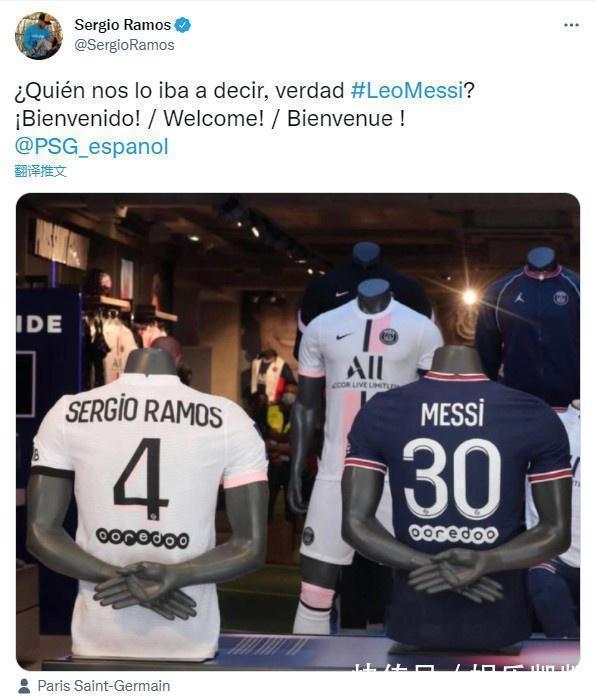Click Sergio Ramos profile avatar
The height and width of the screenshot is (697, 595).
39,36
